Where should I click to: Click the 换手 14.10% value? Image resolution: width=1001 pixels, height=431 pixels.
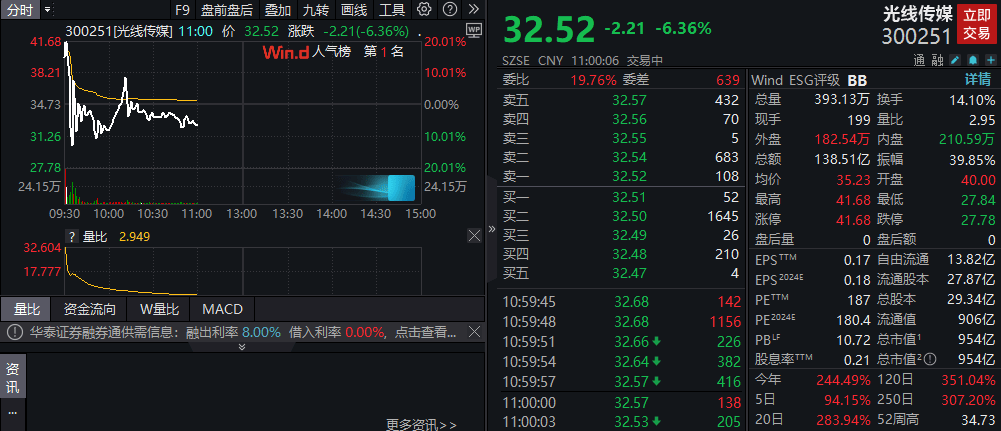972,100
